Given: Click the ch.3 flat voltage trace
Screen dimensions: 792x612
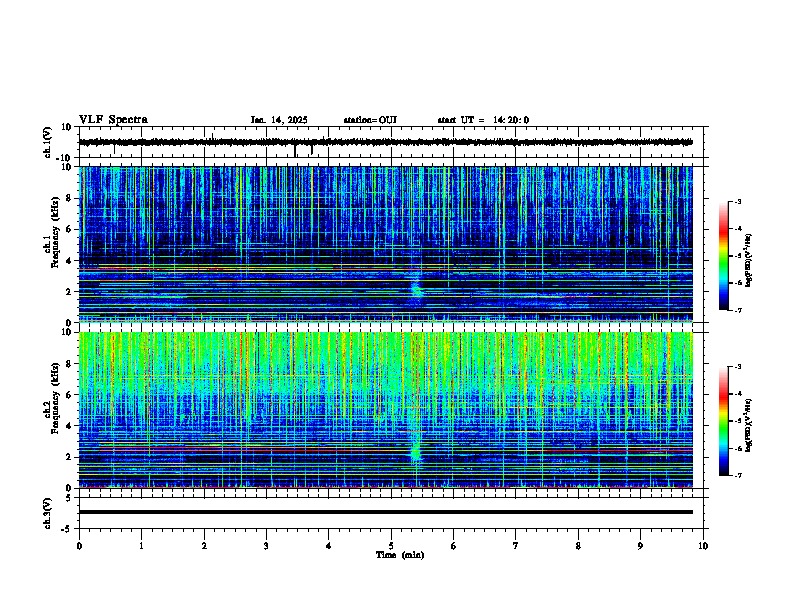Looking at the screenshot, I should click(385, 512).
